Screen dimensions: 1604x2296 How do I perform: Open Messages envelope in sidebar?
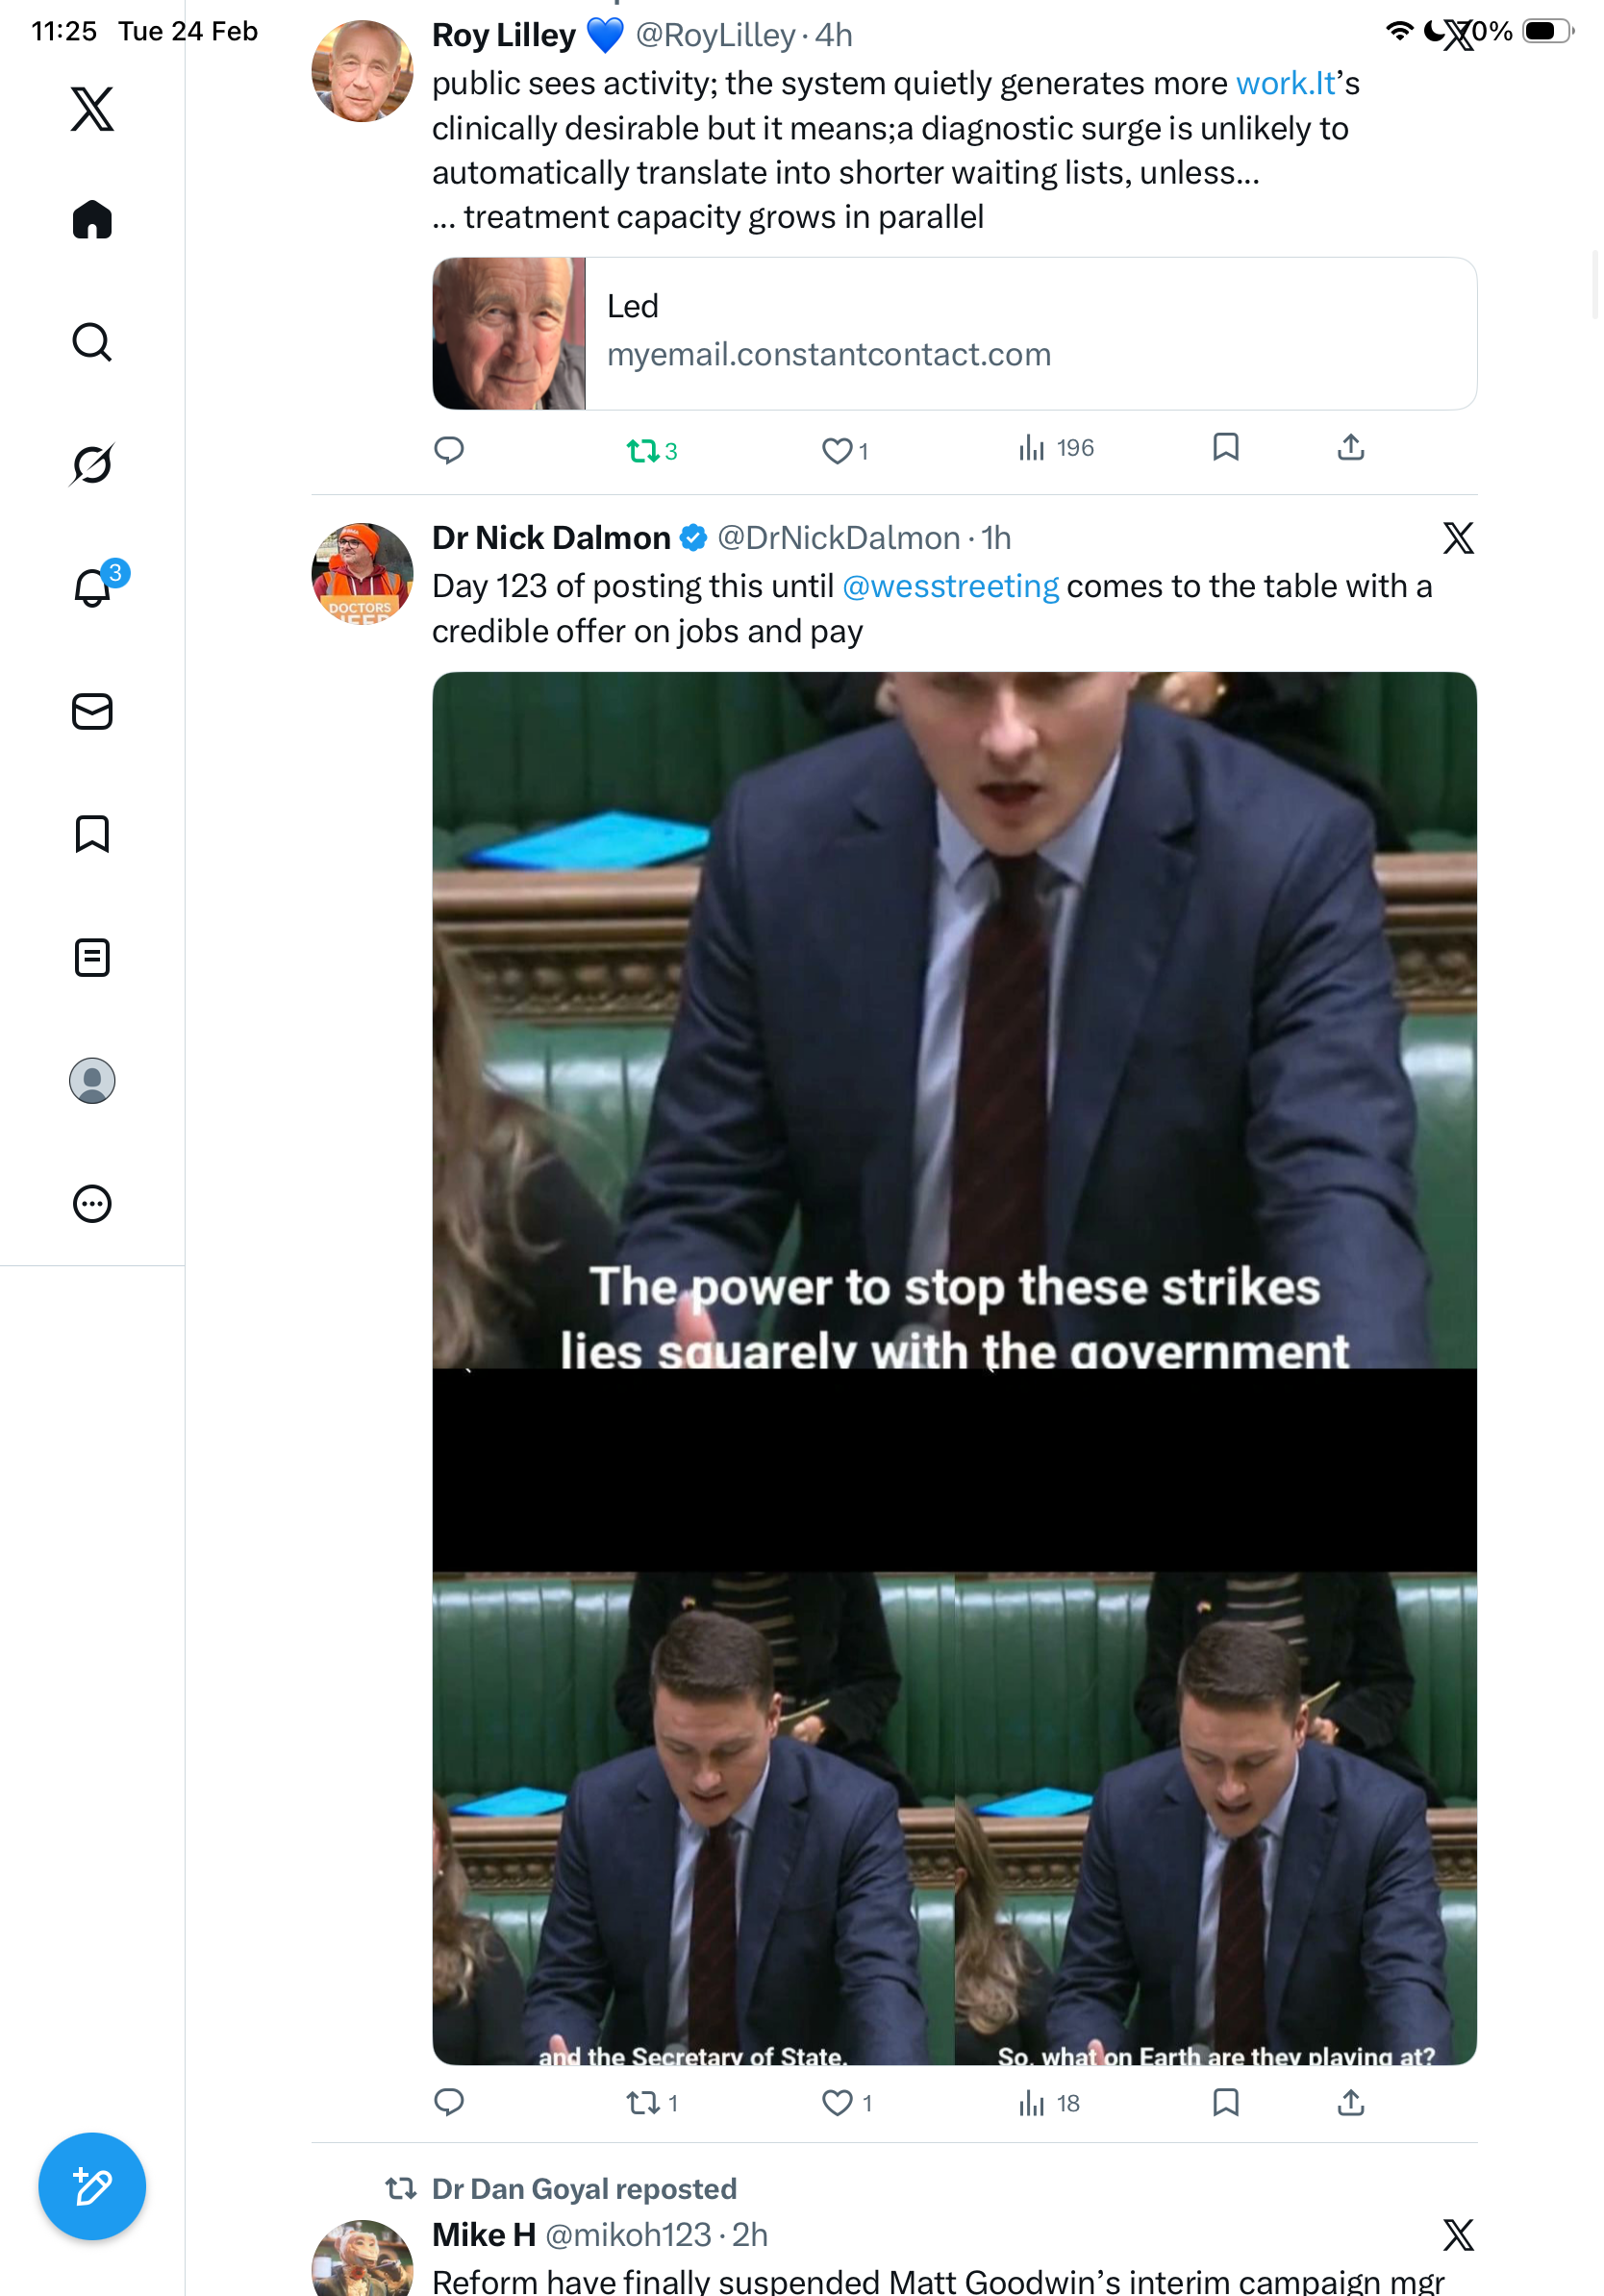(x=92, y=711)
